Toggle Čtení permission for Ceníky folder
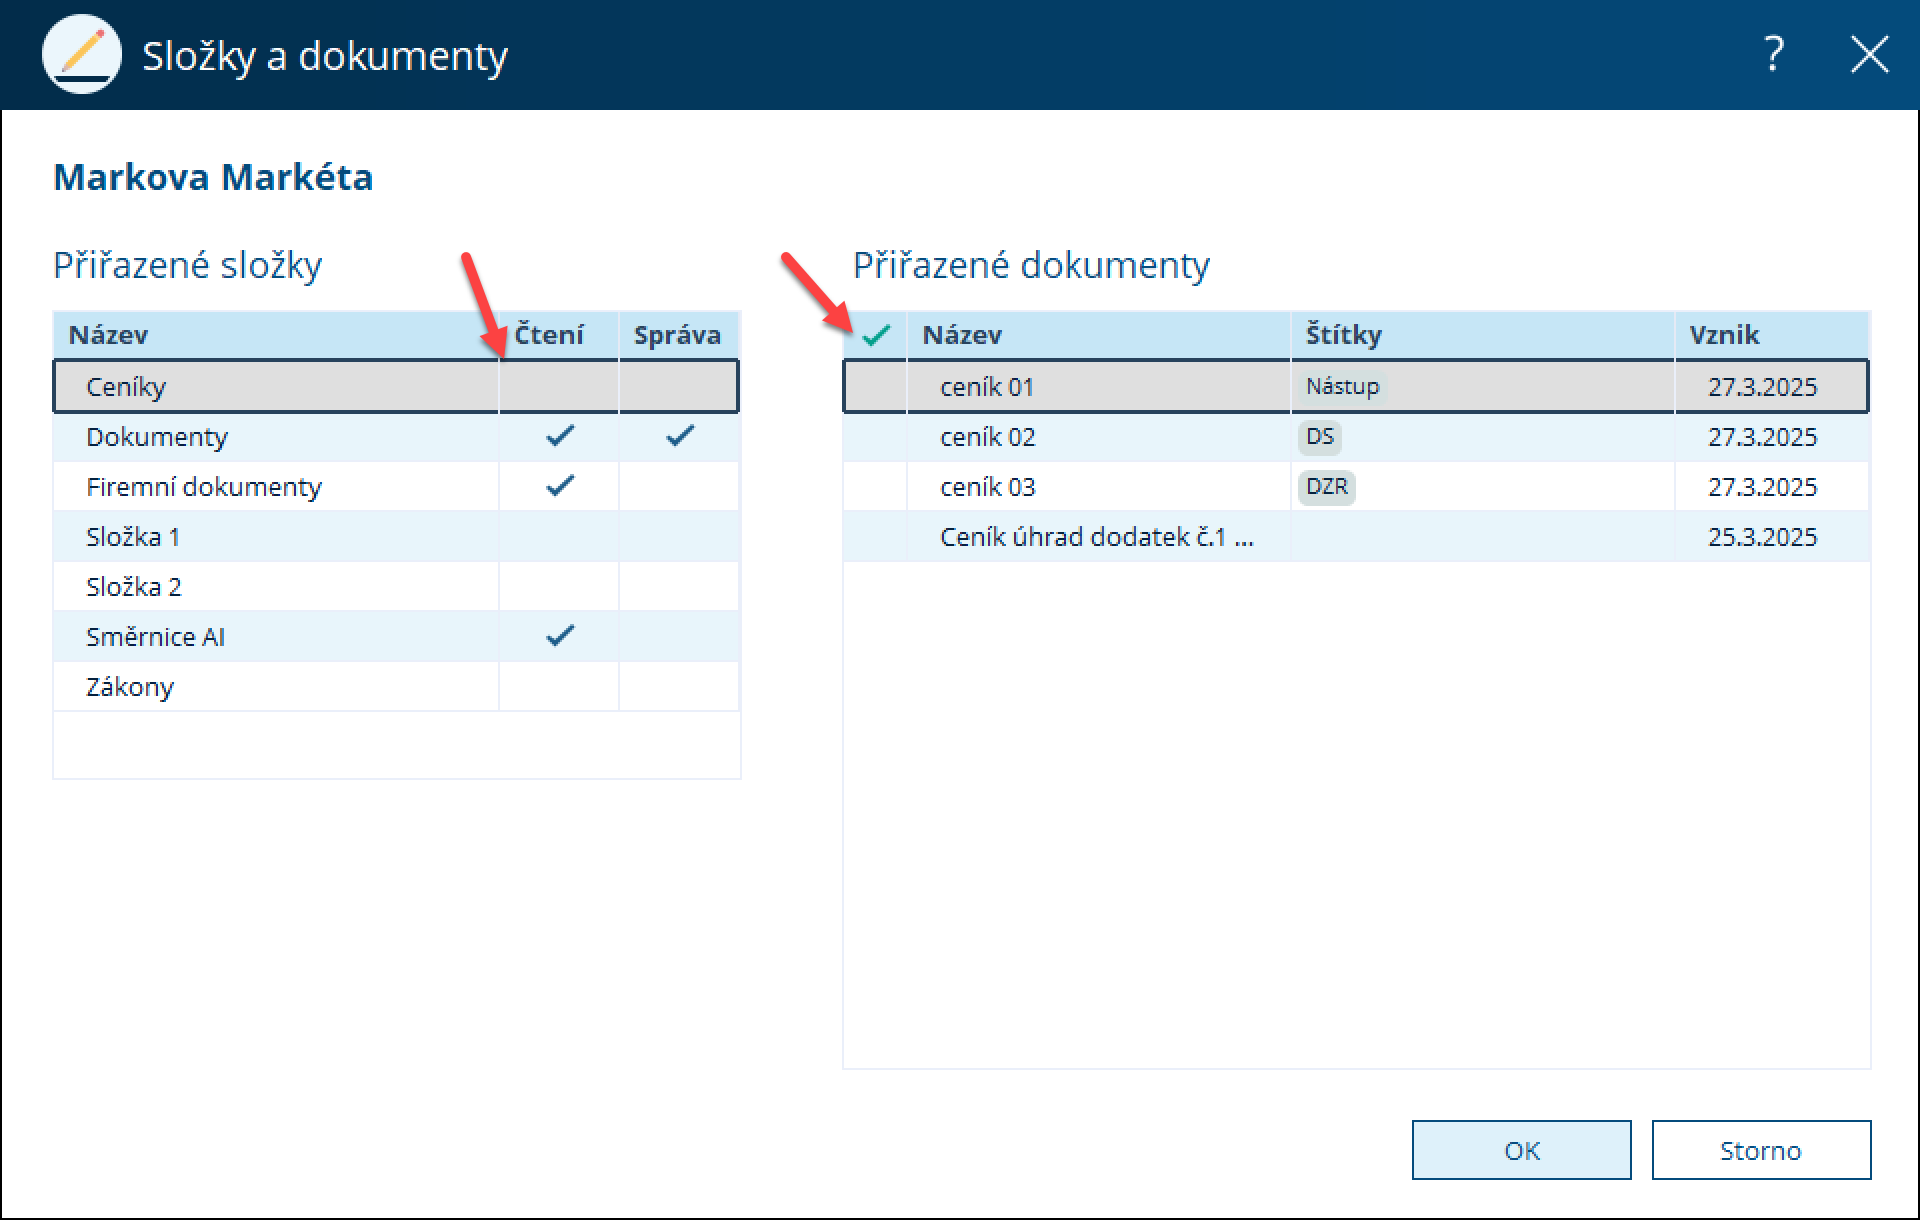 click(559, 387)
